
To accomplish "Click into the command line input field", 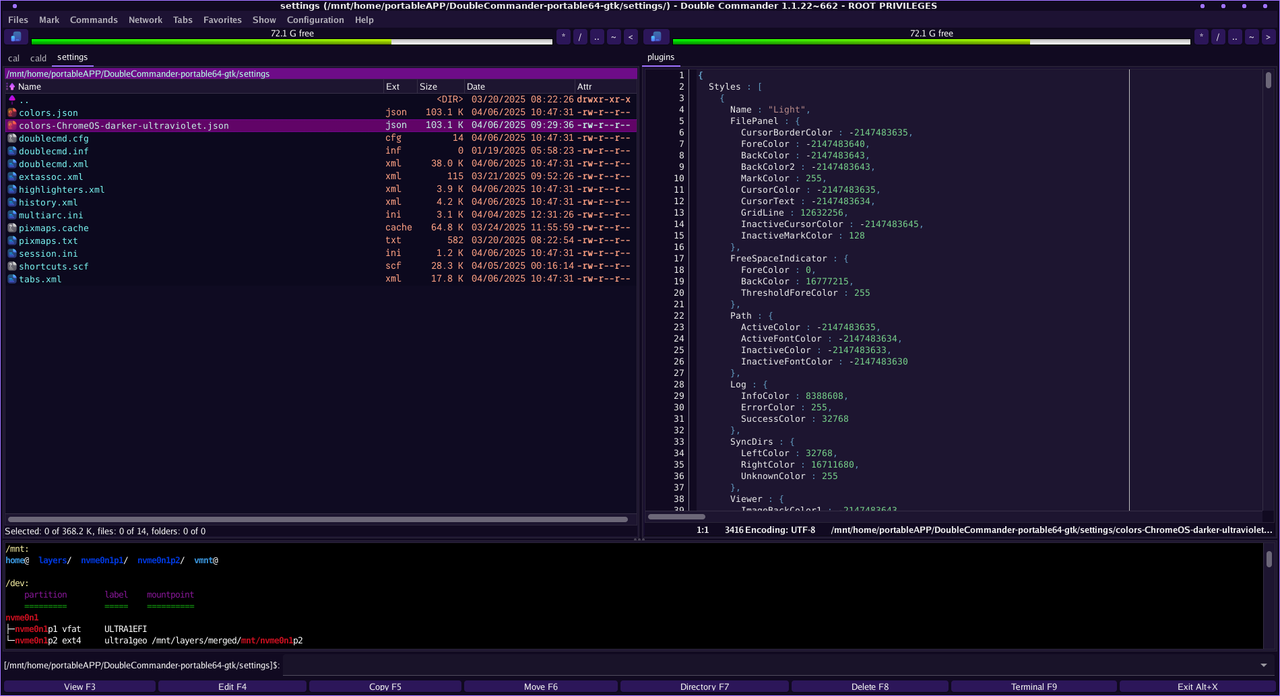I will pos(768,665).
